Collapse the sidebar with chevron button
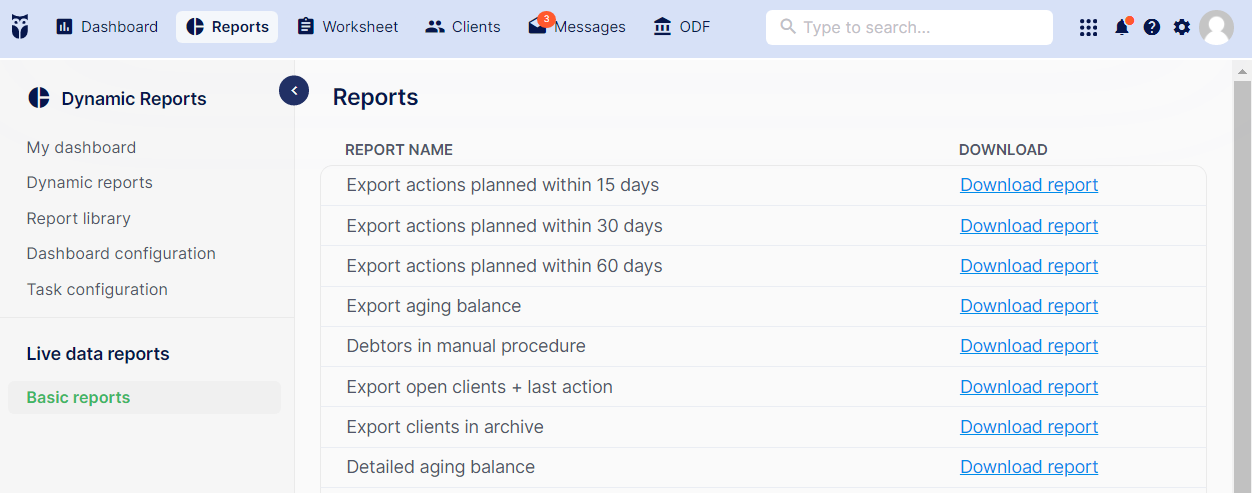Viewport: 1252px width, 493px height. [294, 91]
